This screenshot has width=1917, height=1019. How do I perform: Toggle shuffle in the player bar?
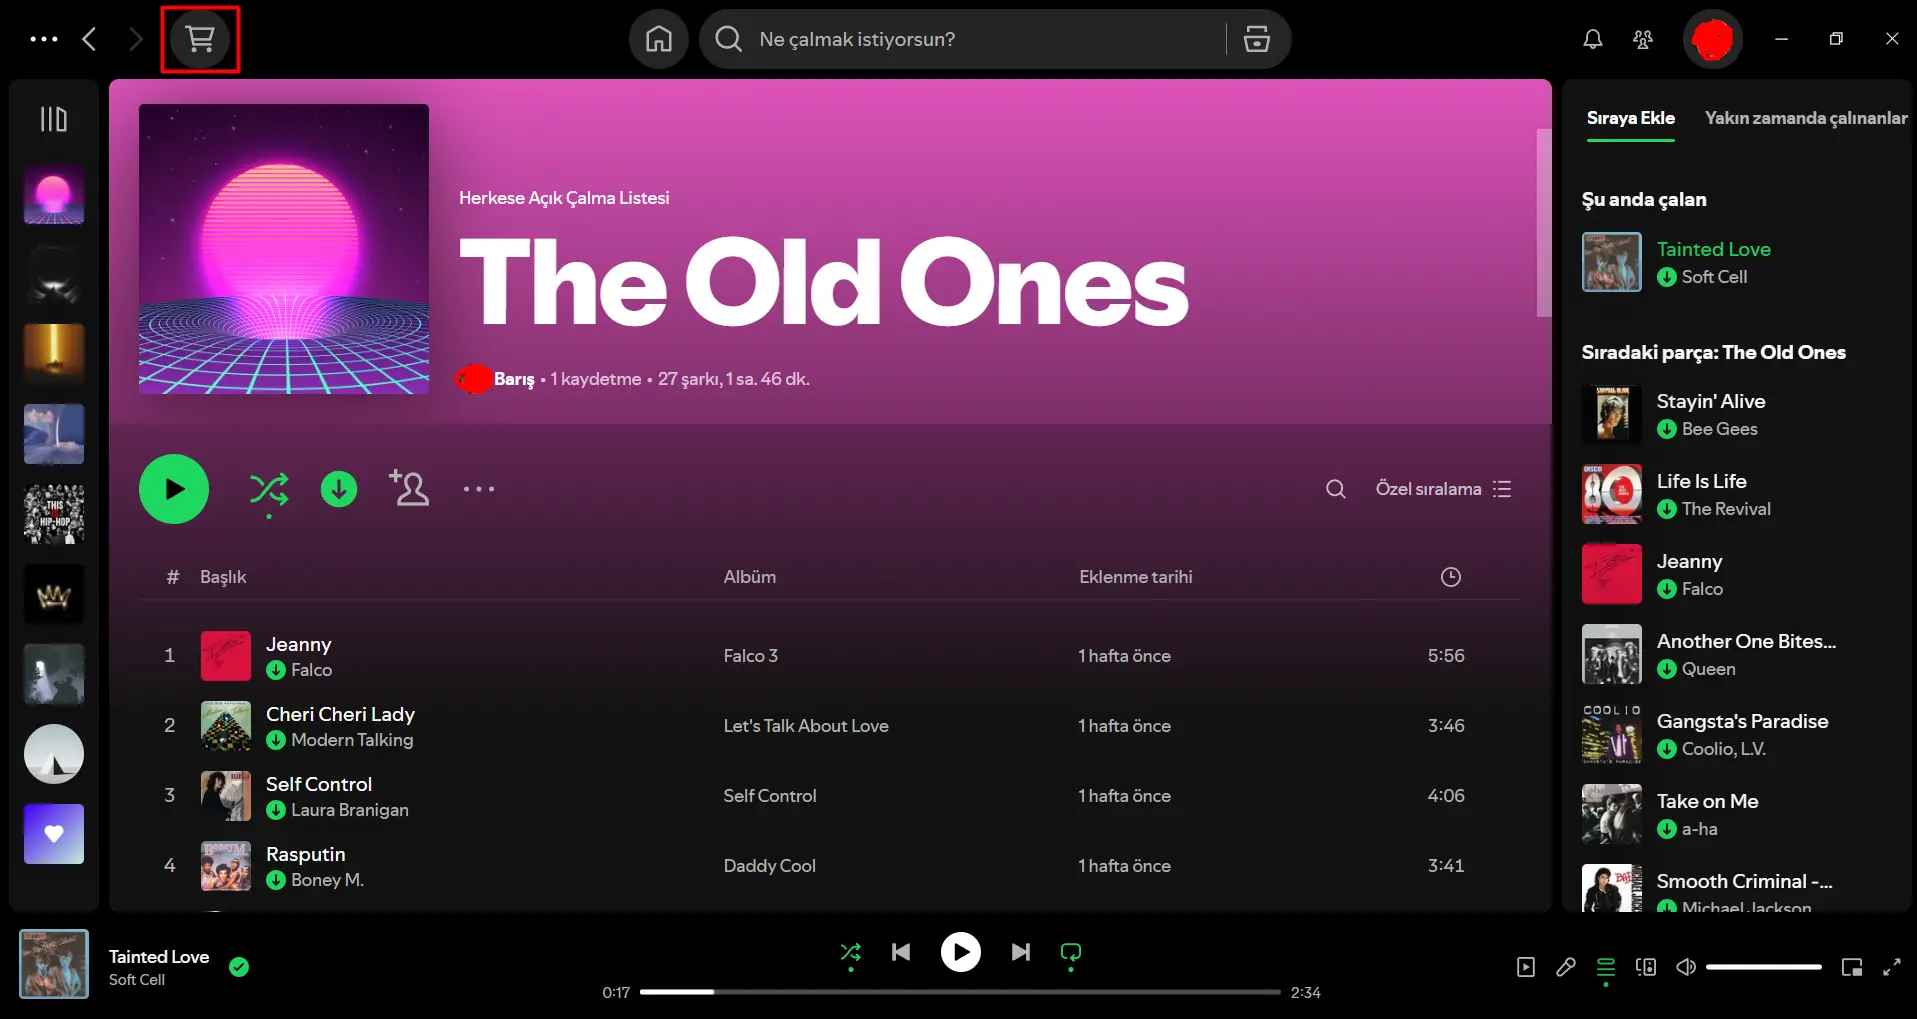click(851, 952)
